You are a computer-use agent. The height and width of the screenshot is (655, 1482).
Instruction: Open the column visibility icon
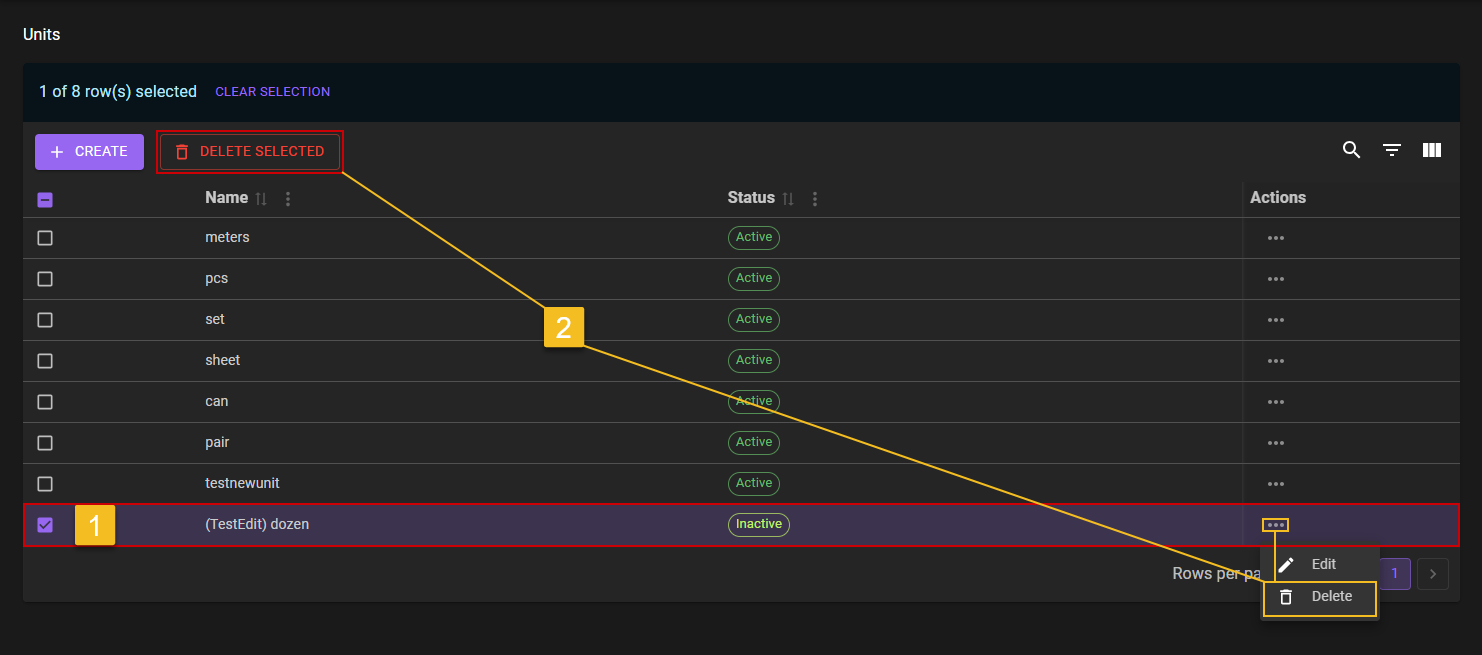(x=1431, y=150)
